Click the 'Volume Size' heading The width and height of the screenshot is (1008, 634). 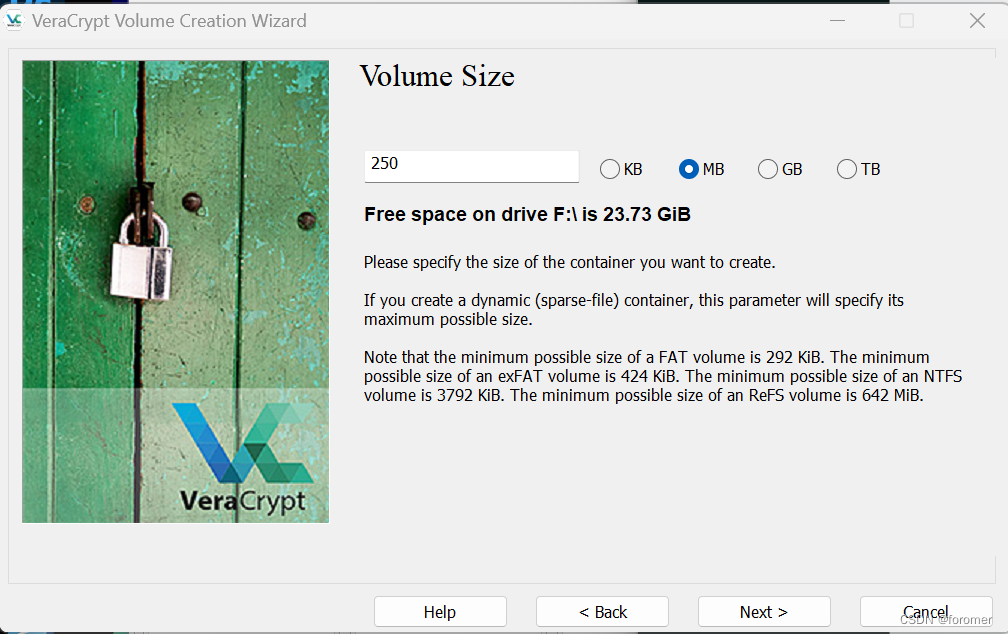tap(437, 76)
